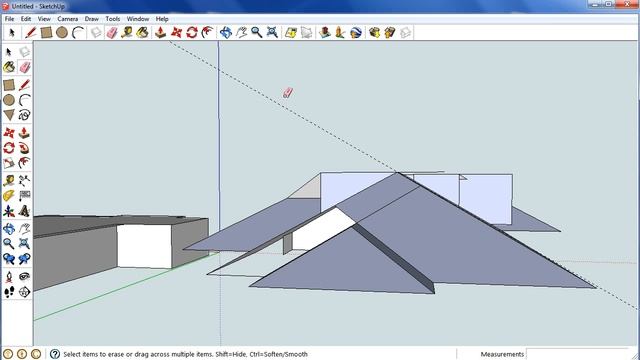Open the Window menu
Image resolution: width=640 pixels, height=360 pixels.
pos(138,19)
